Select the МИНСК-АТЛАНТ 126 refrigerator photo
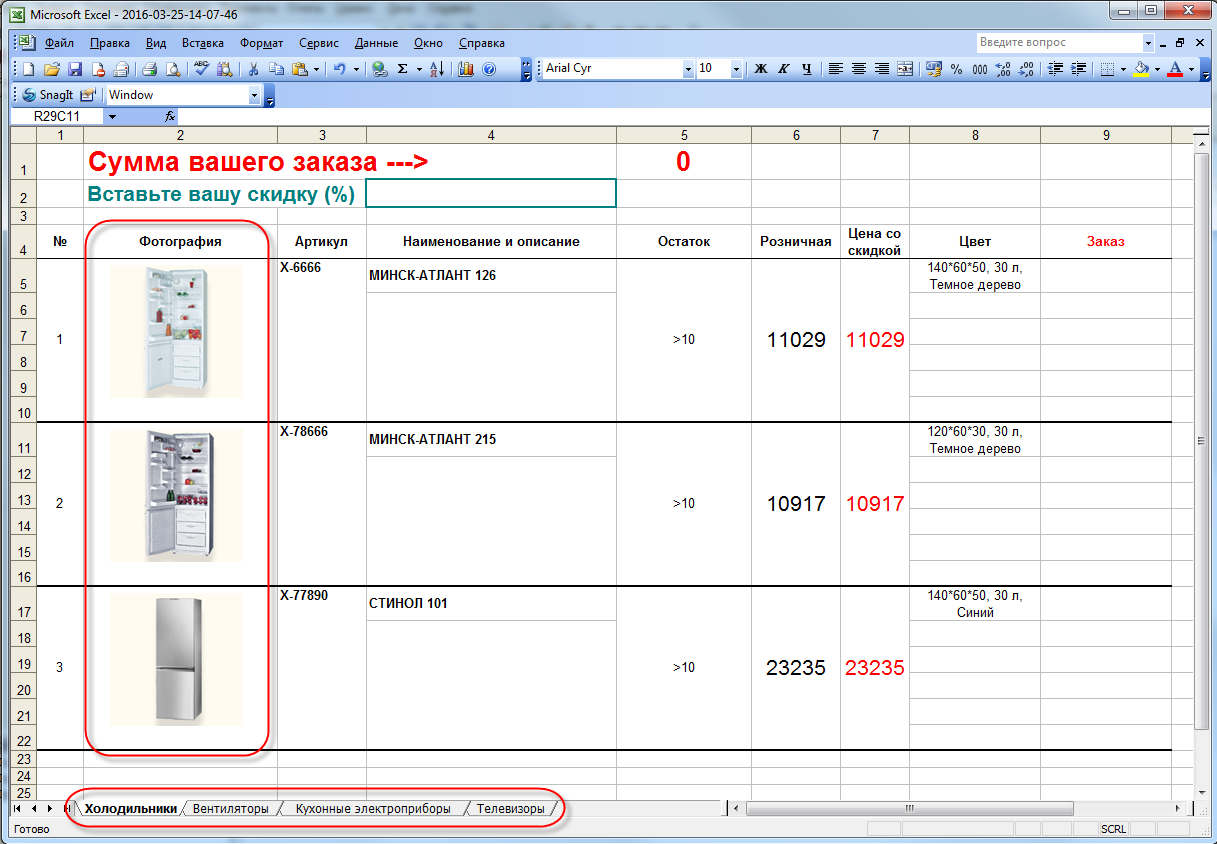The image size is (1217, 844). point(176,331)
